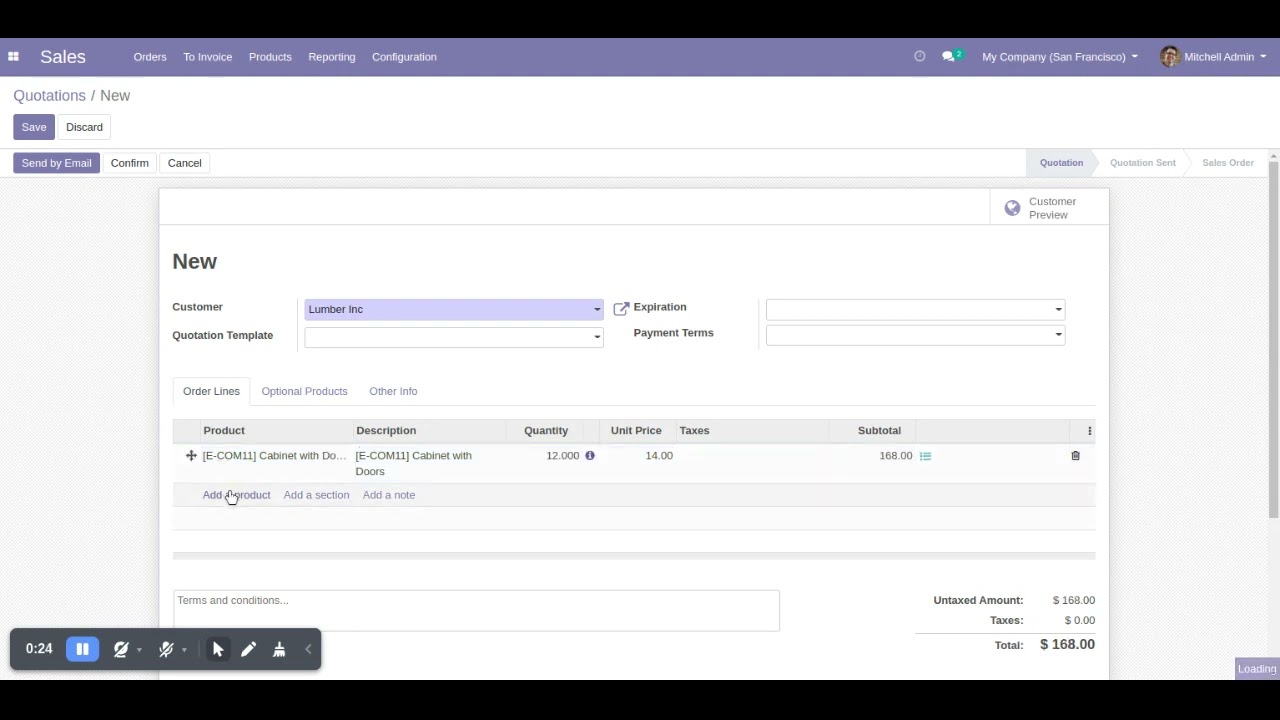Viewport: 1280px width, 720px height.
Task: Open the Reporting menu
Action: pos(332,57)
